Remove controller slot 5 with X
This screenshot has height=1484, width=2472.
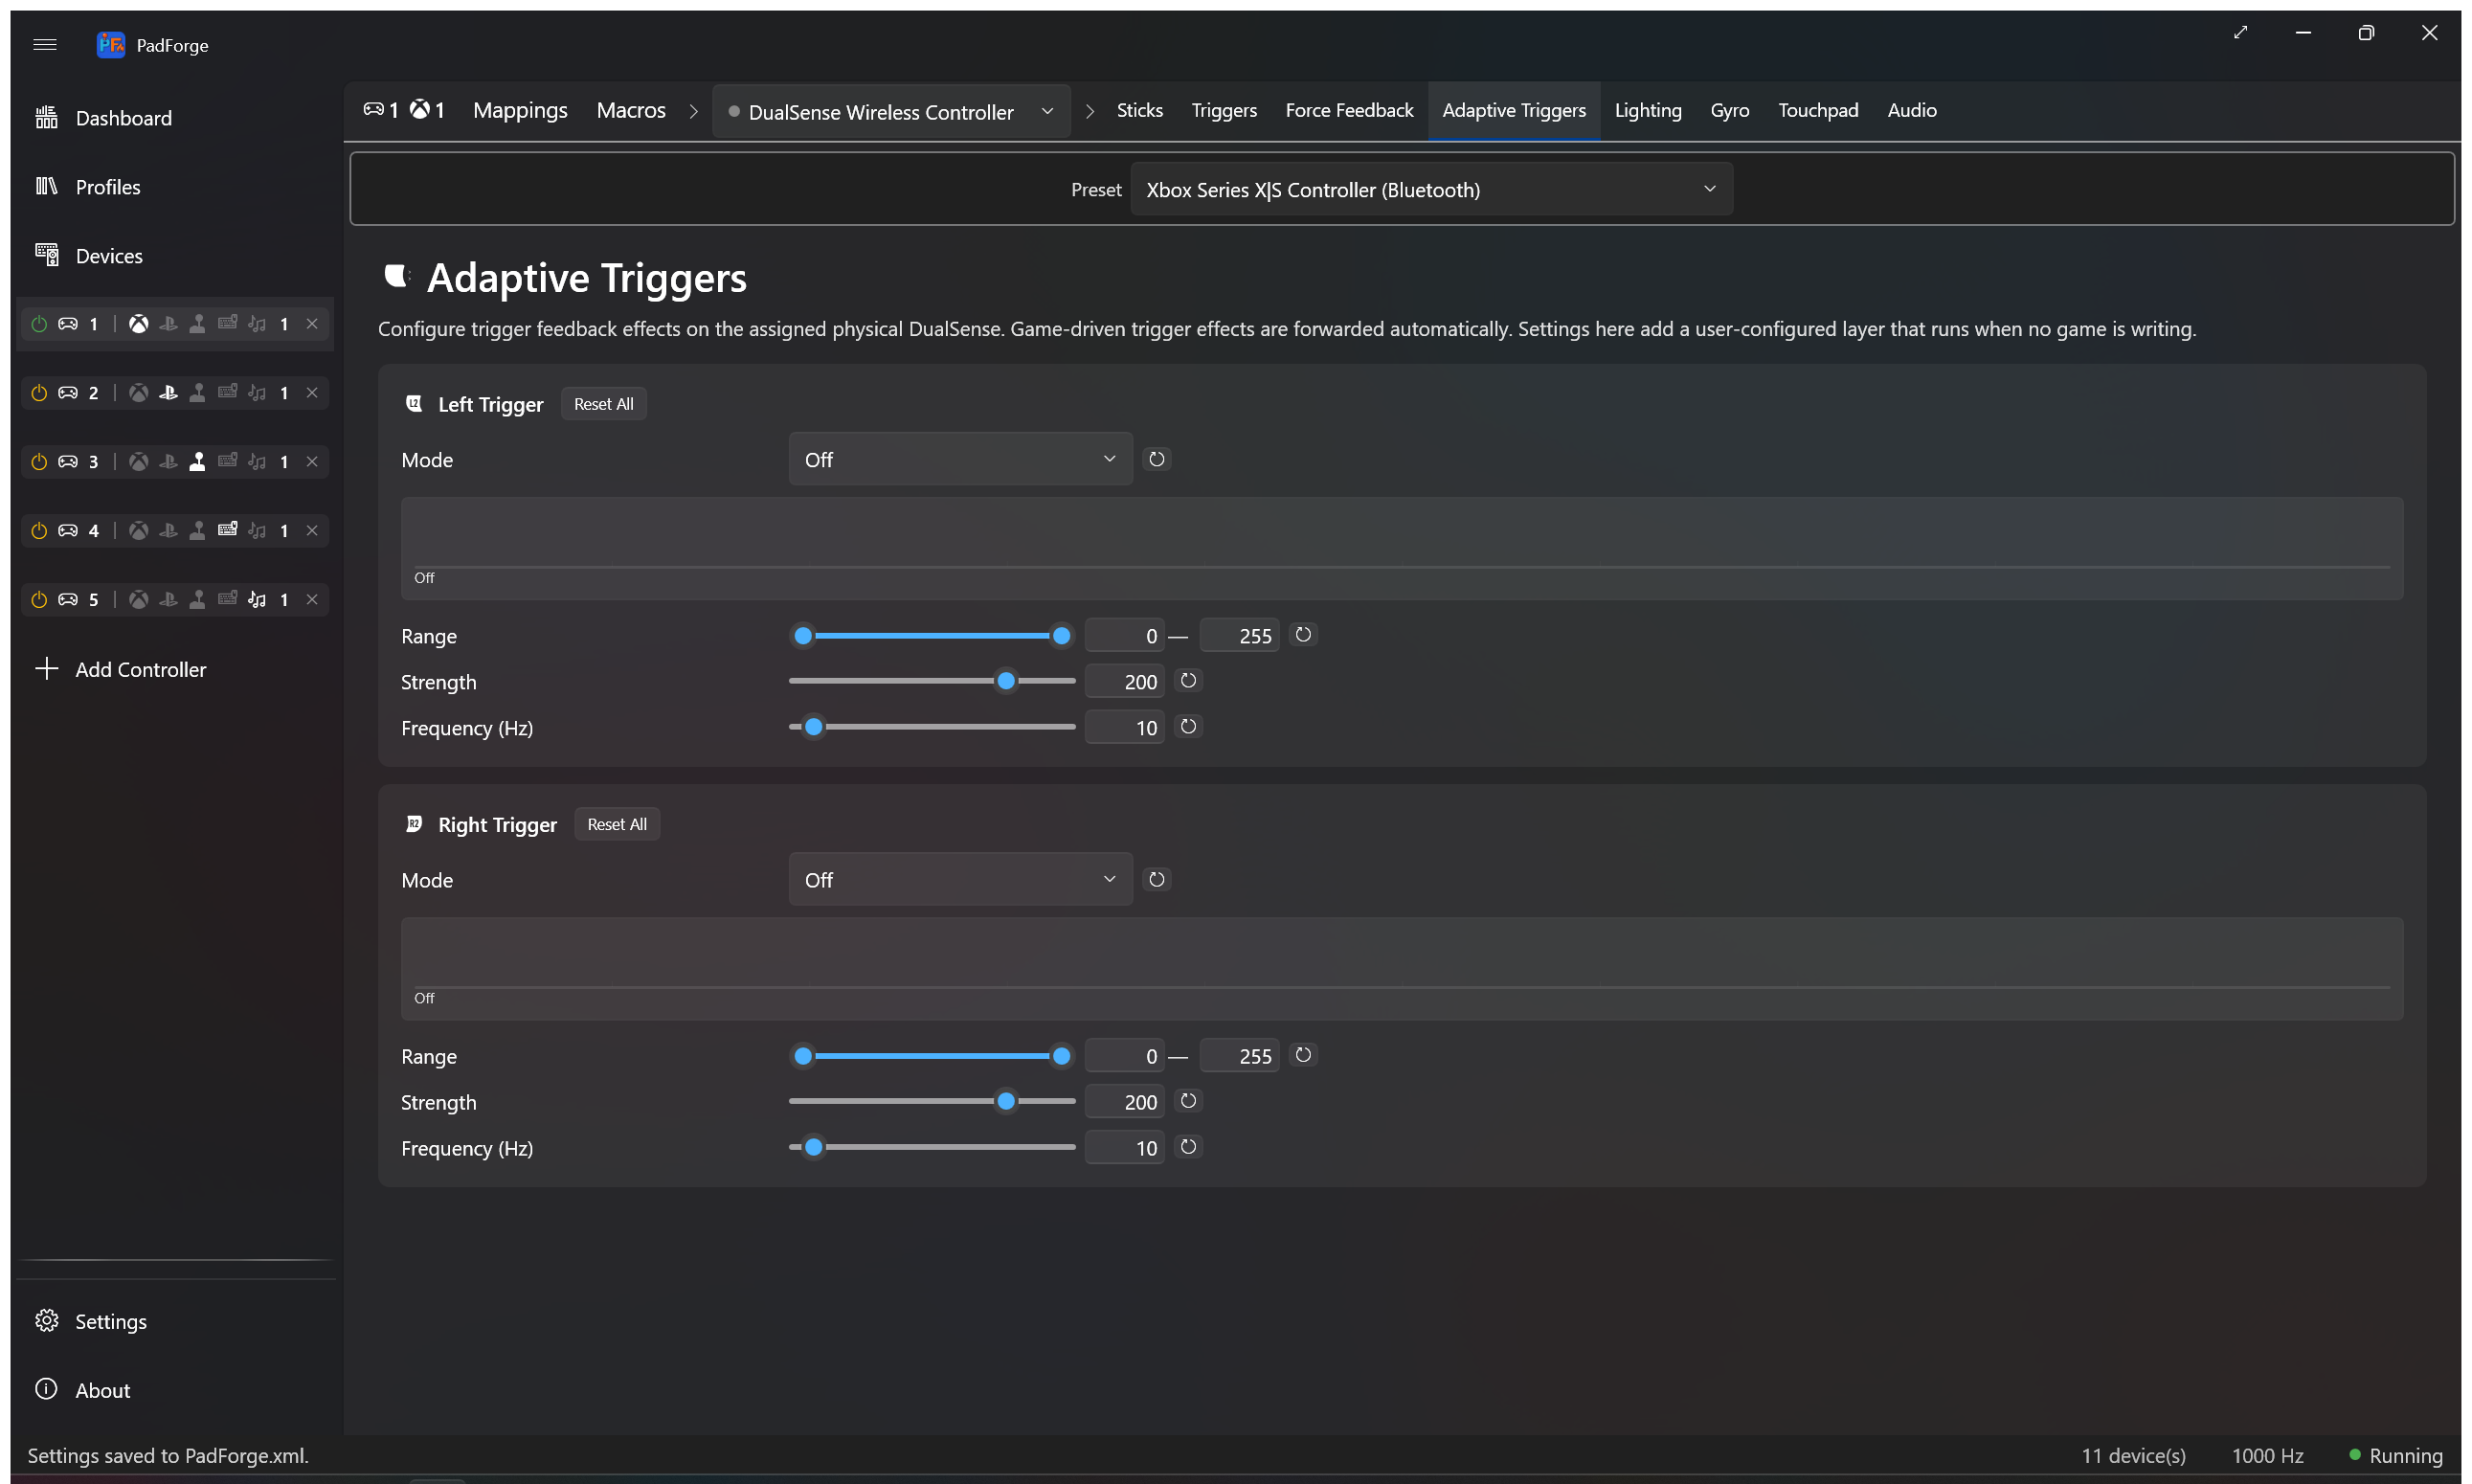pos(312,600)
